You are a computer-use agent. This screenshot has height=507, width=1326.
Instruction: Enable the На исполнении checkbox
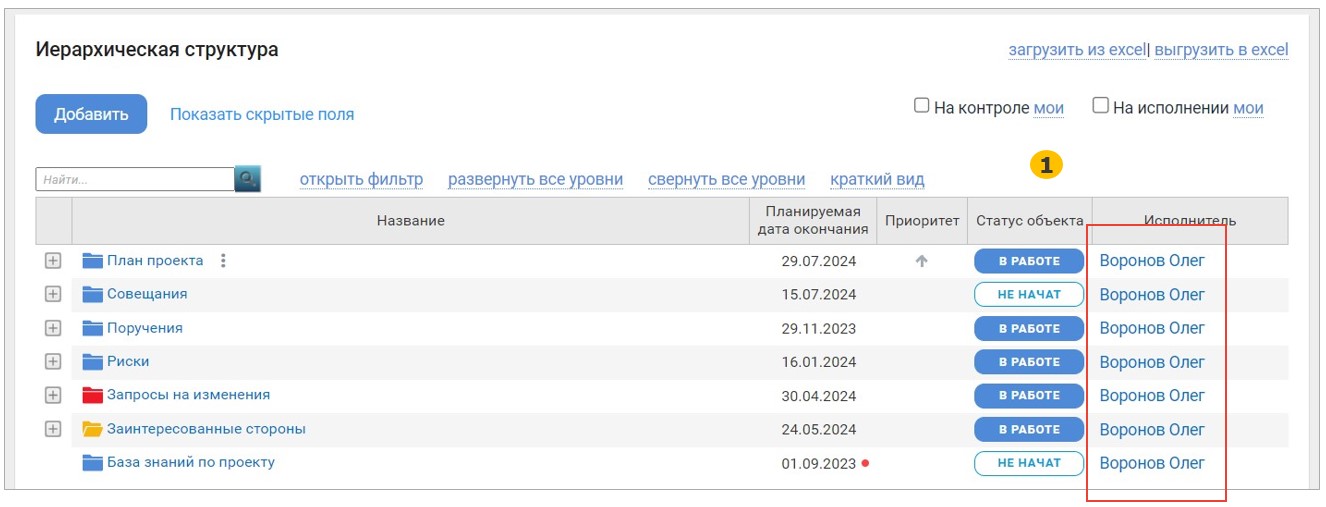1101,106
